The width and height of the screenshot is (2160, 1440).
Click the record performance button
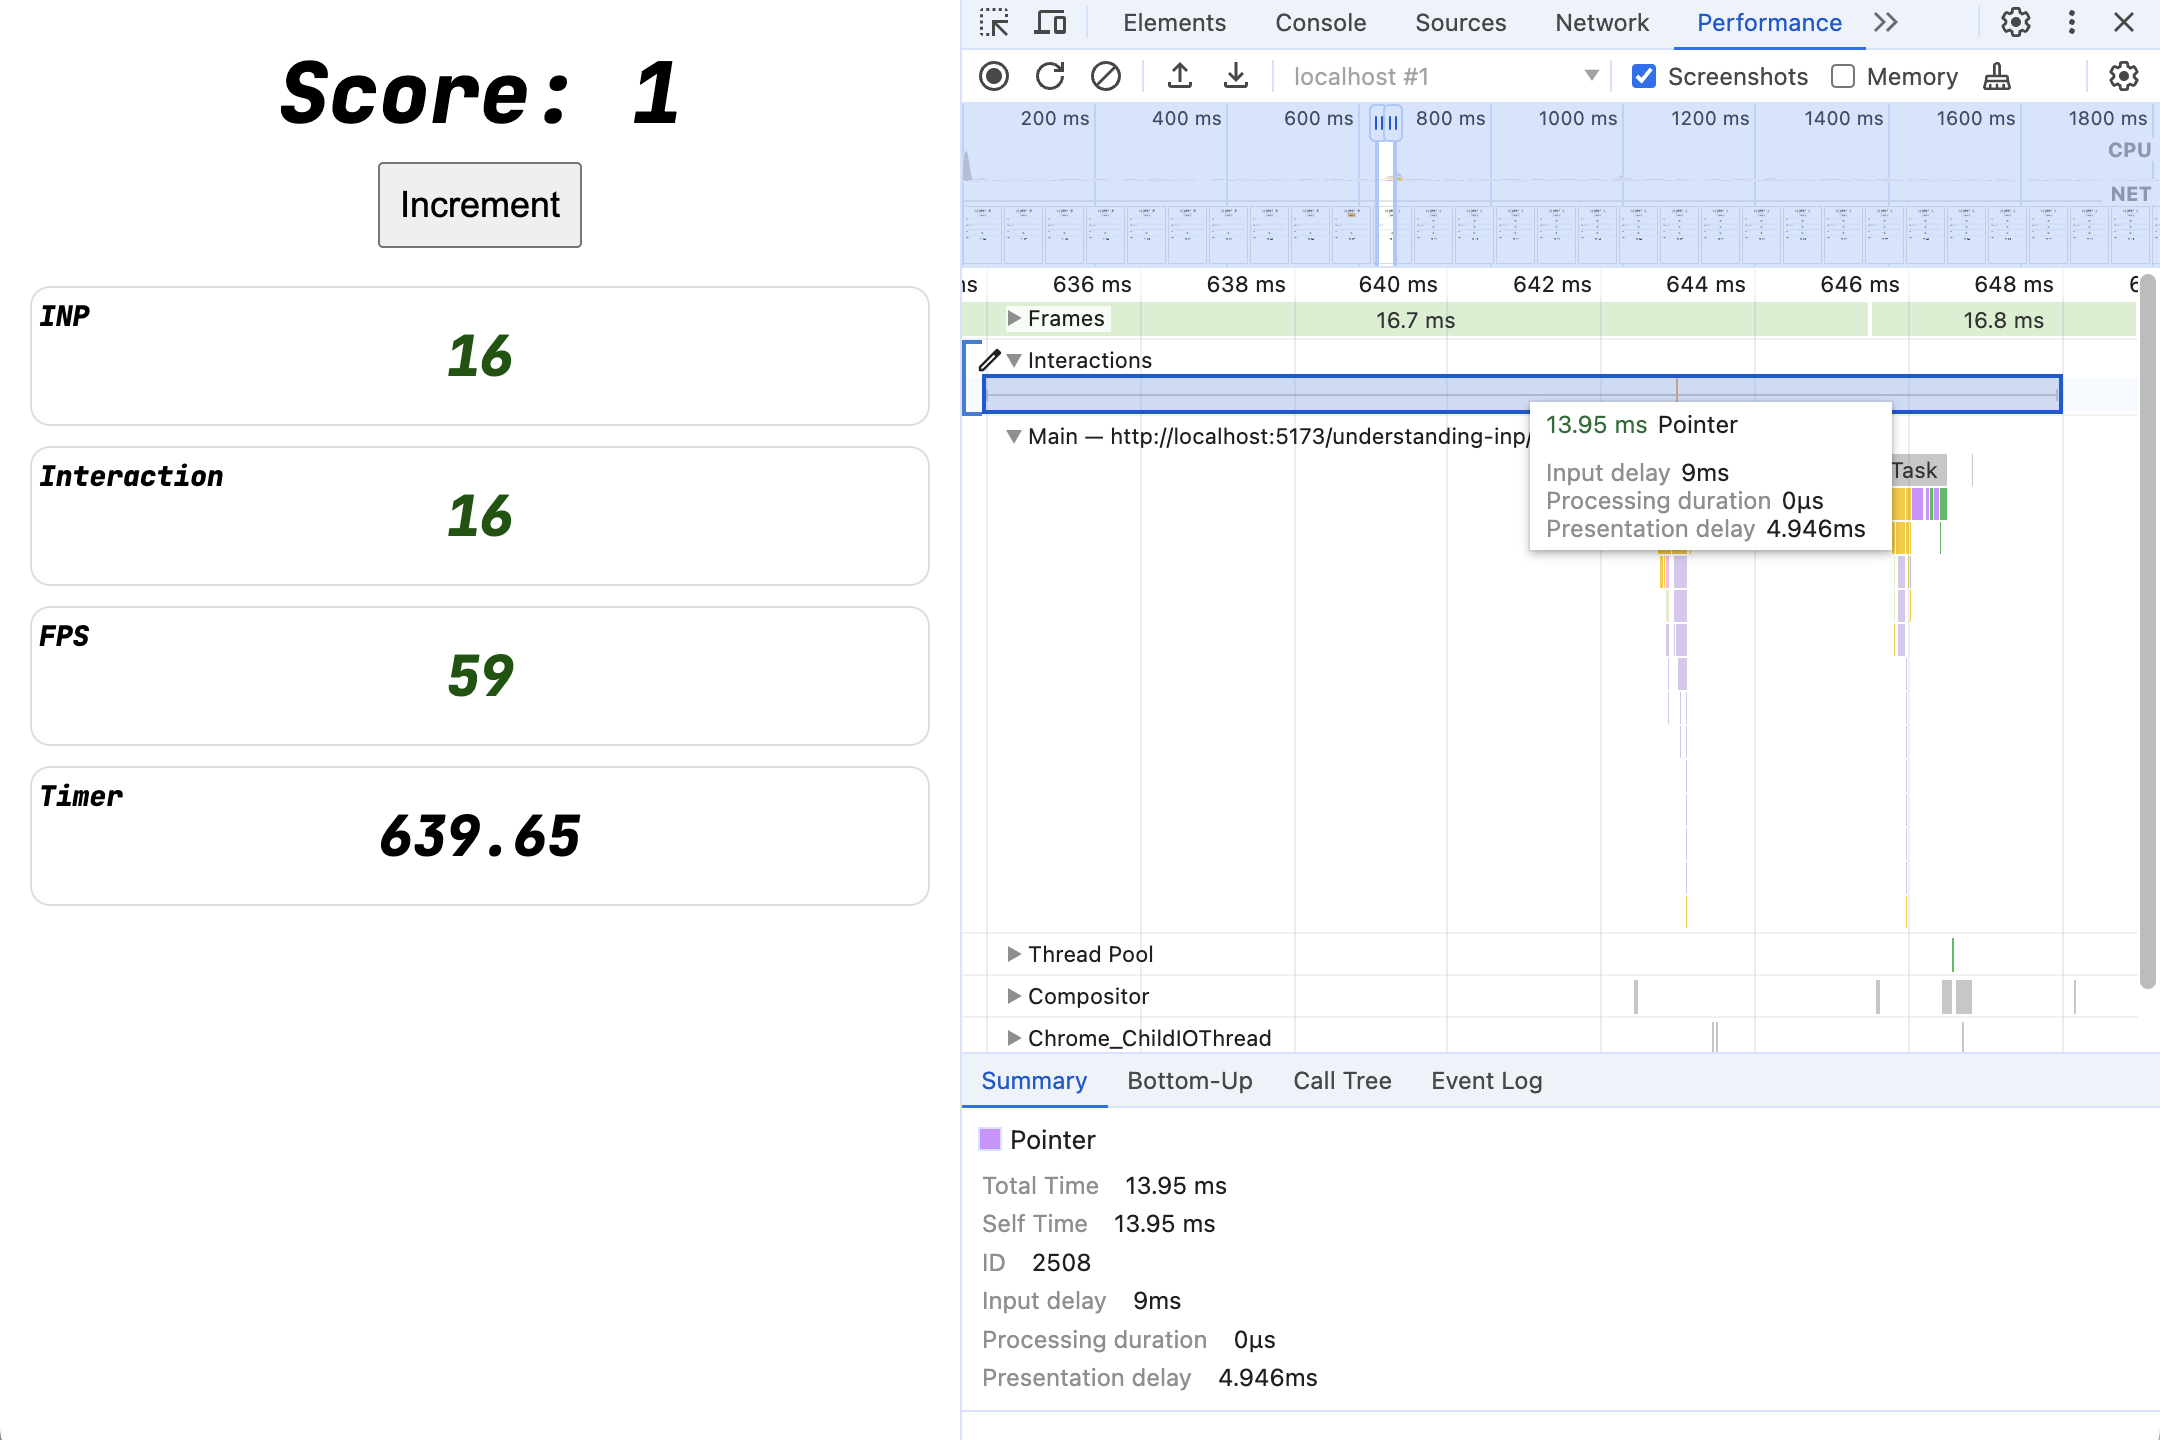pos(996,76)
